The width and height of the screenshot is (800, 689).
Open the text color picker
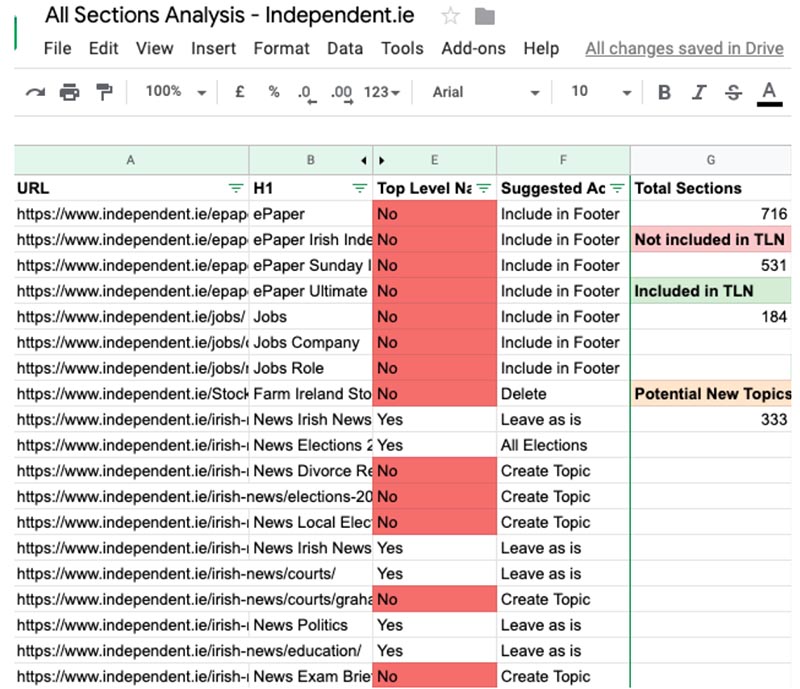point(769,93)
